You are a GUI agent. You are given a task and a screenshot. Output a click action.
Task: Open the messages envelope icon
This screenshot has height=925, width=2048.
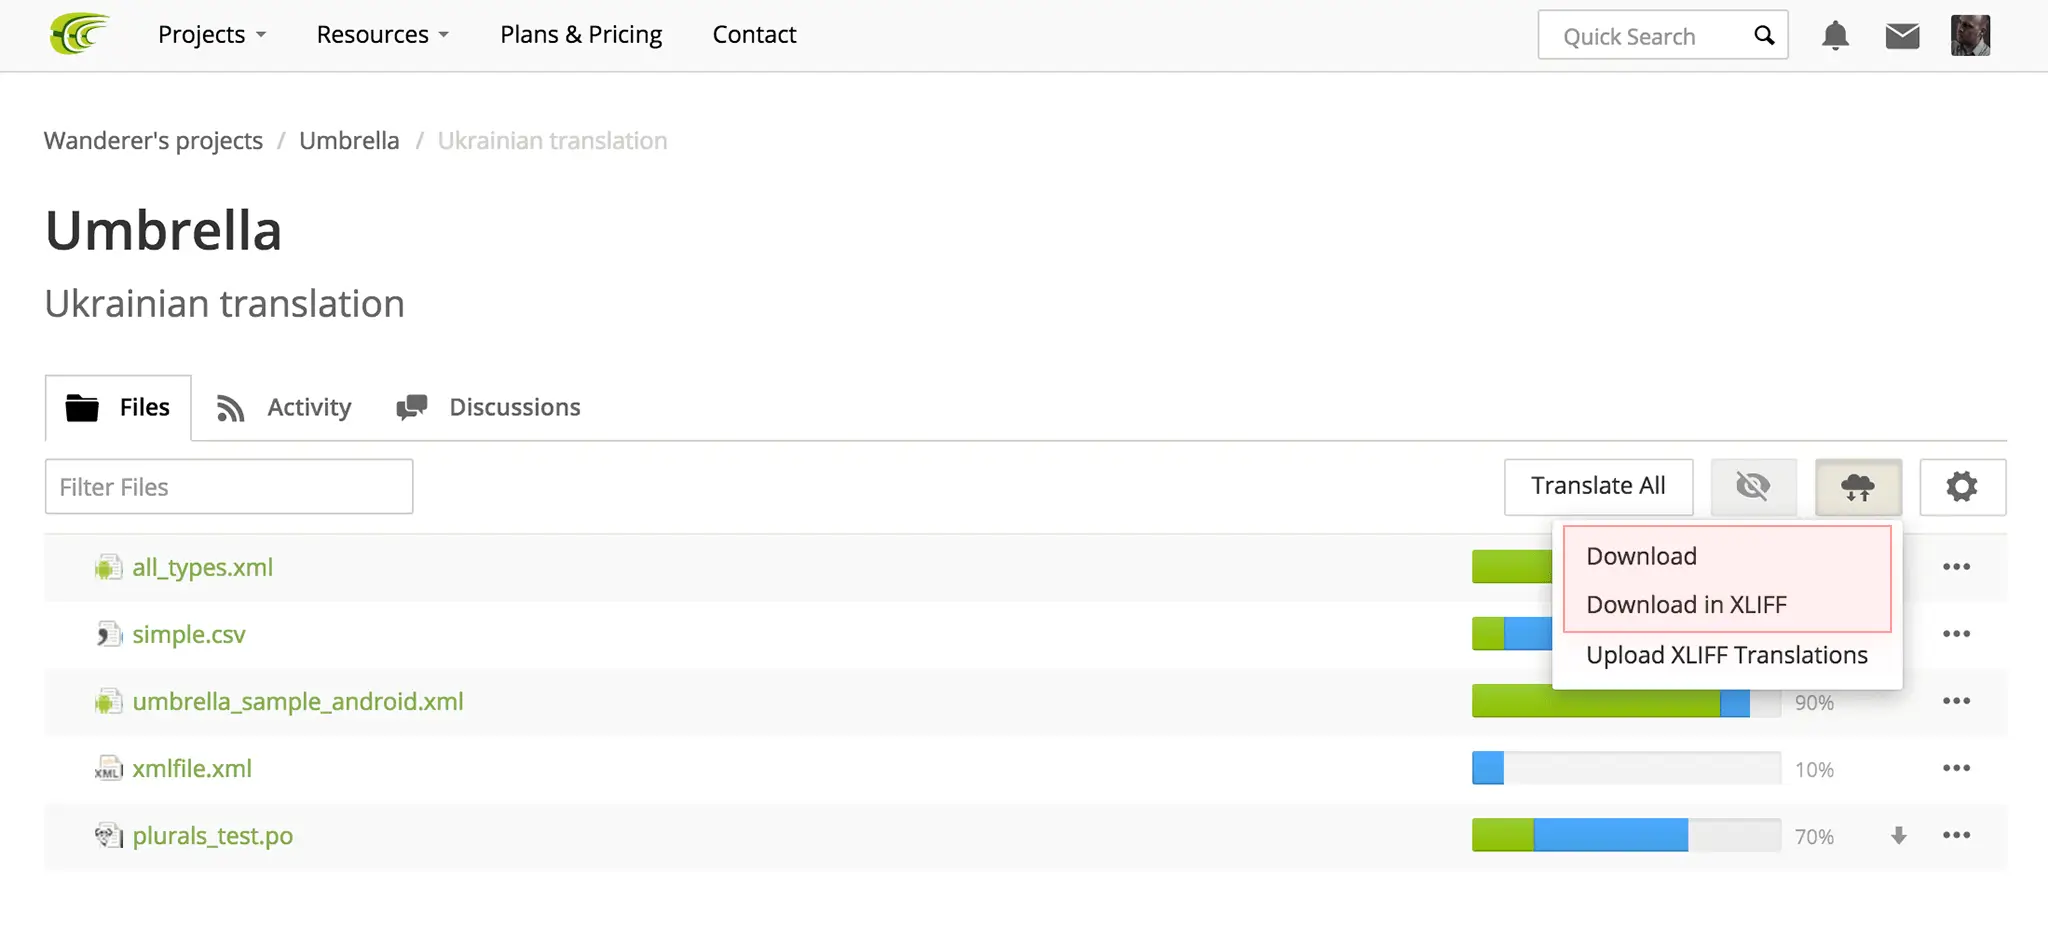coord(1902,36)
